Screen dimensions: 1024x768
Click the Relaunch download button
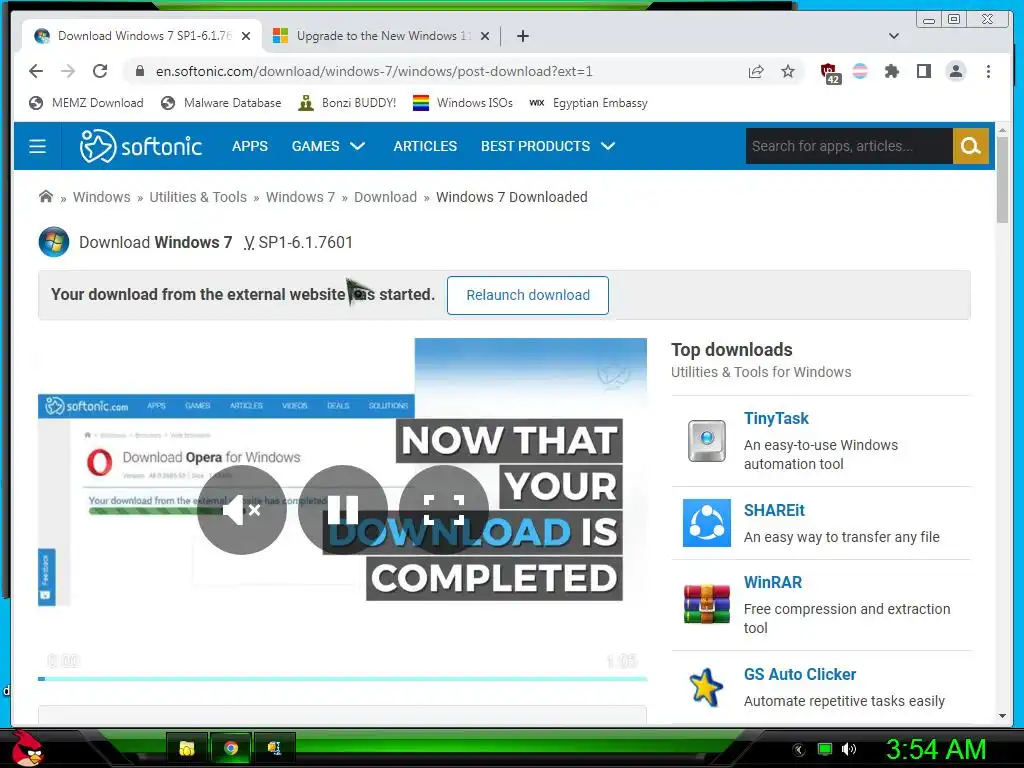(528, 295)
